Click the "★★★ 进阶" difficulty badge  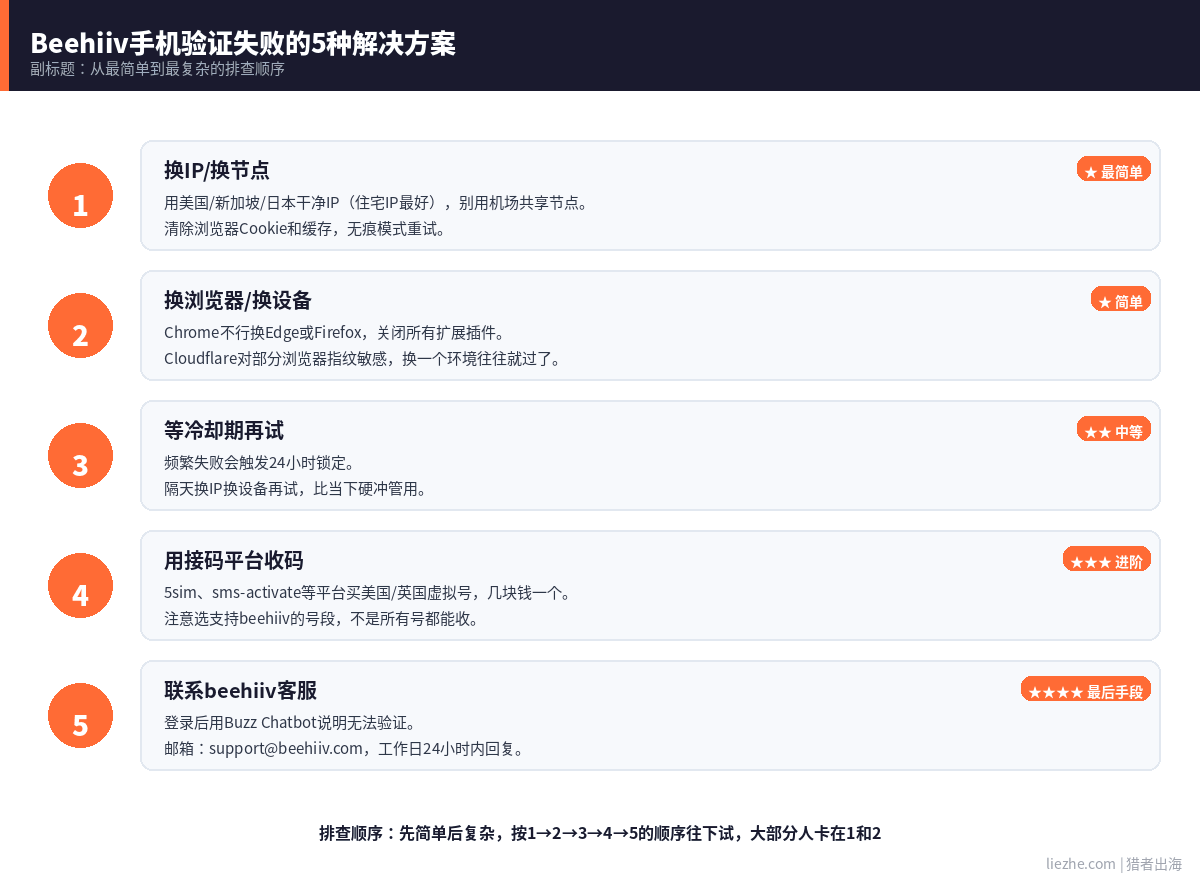[x=1106, y=560]
